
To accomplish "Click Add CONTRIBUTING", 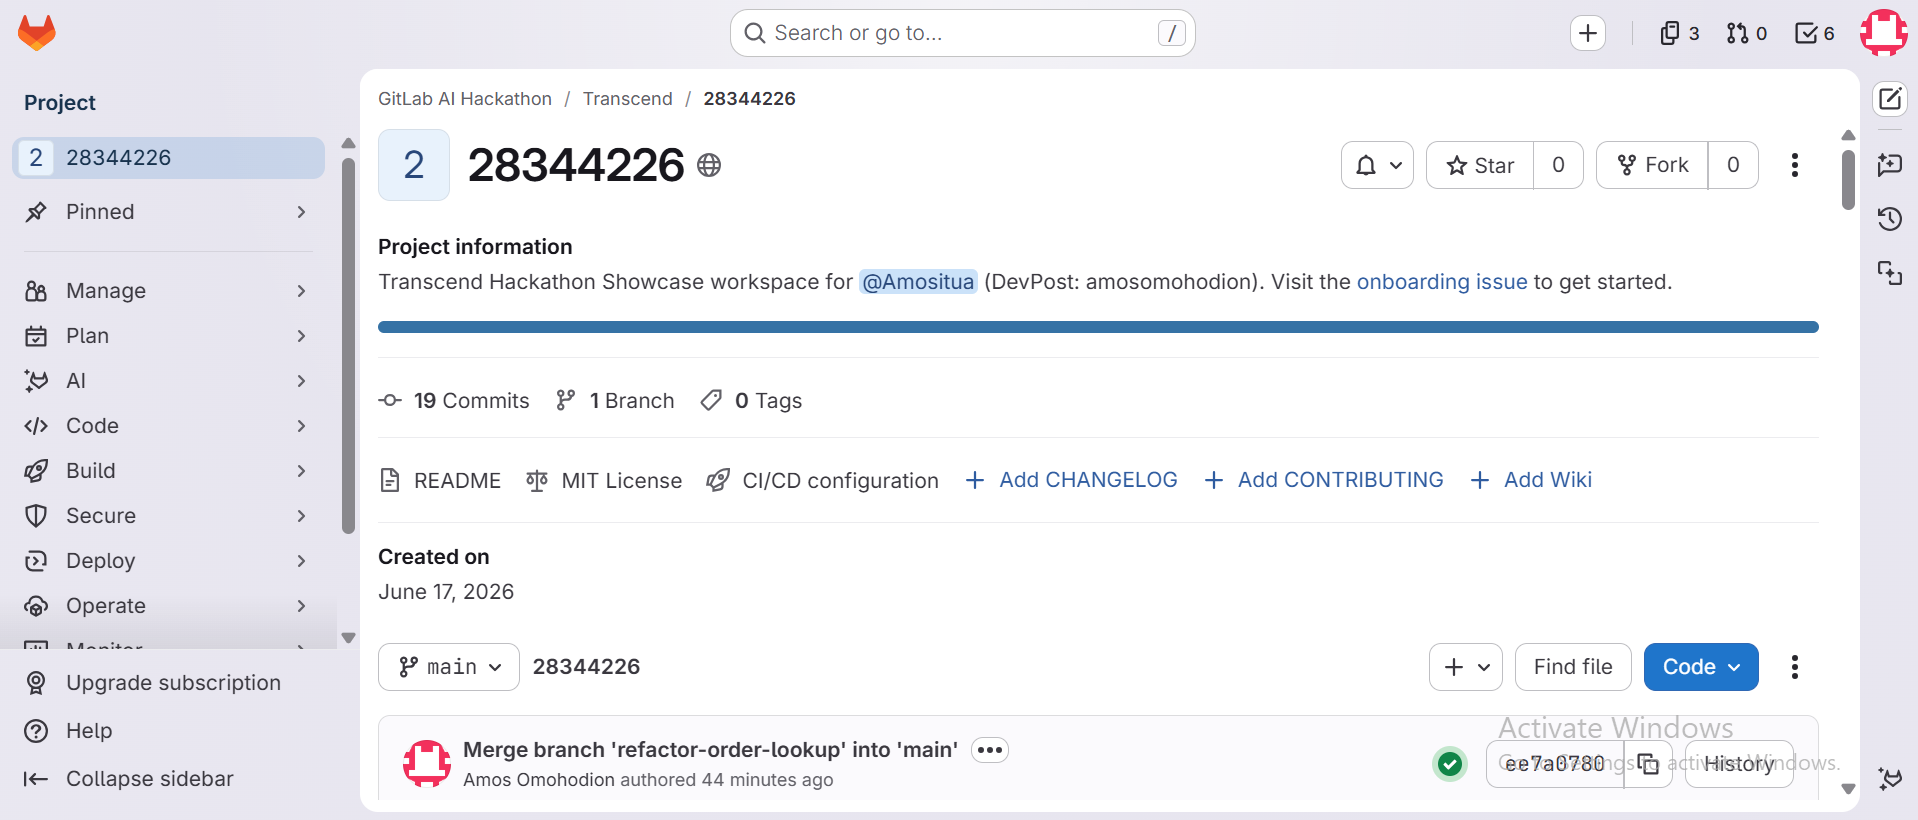I will [x=1323, y=480].
